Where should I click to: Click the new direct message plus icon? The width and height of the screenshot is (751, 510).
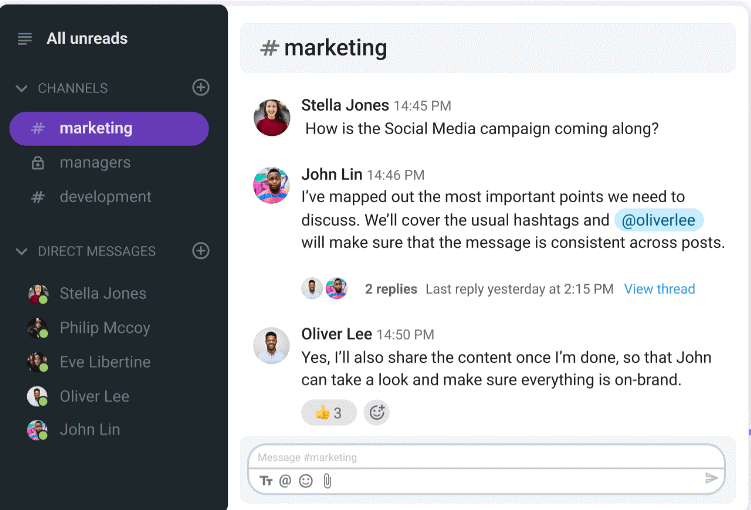pyautogui.click(x=201, y=251)
